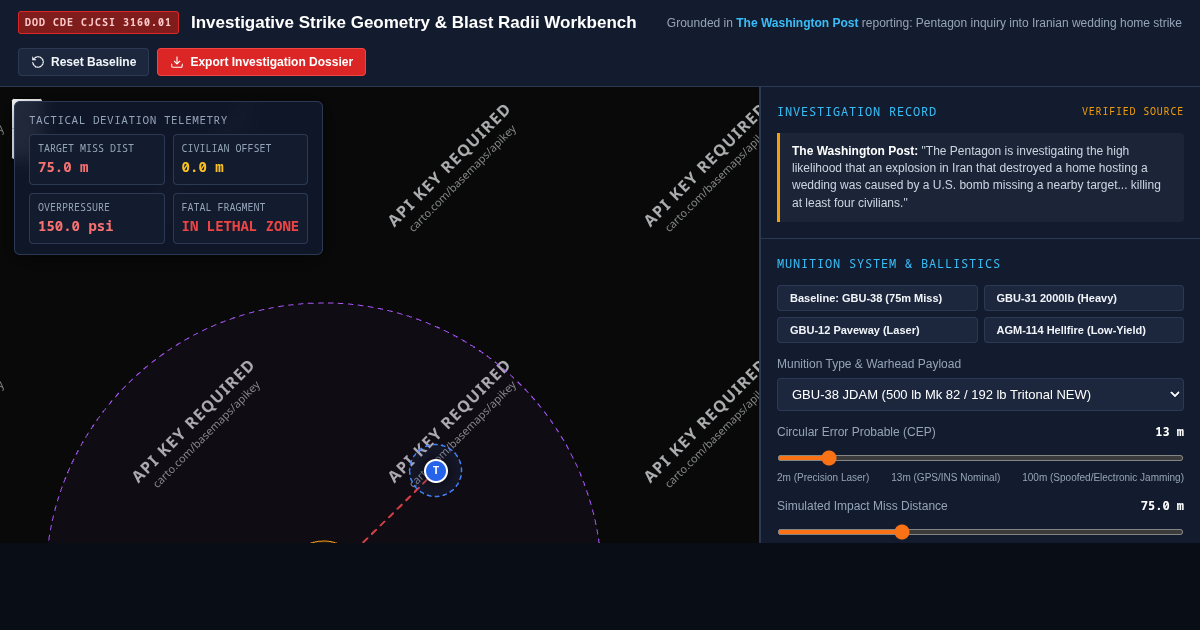The width and height of the screenshot is (1200, 630).
Task: Click 100m (Spoofed/Electronic Jamming) label
Action: click(1103, 478)
